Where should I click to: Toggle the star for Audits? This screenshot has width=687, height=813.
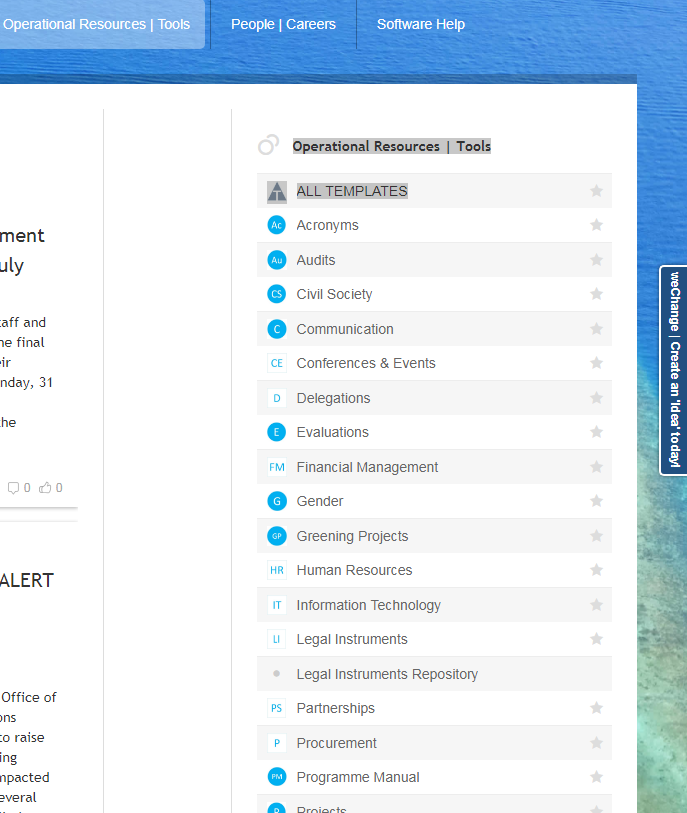pos(596,259)
